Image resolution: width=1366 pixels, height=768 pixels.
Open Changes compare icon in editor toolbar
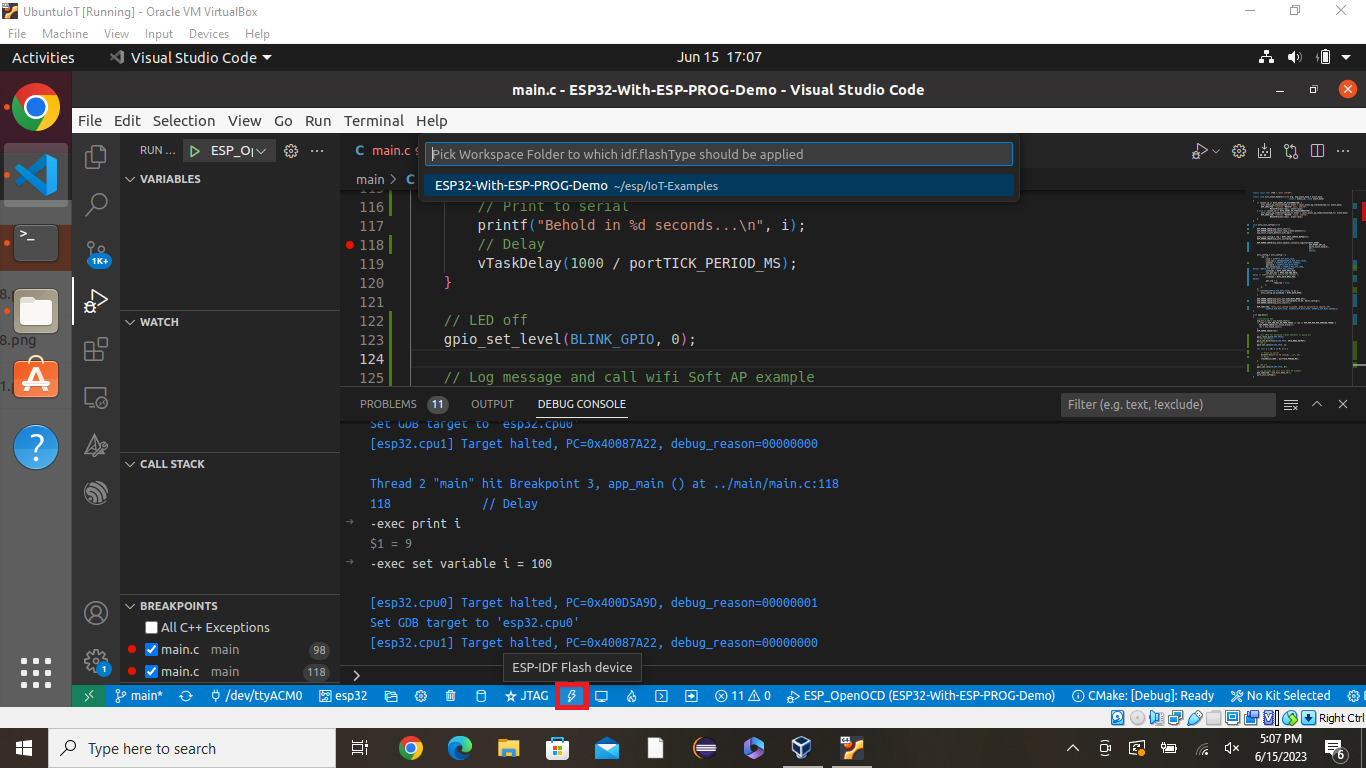1290,151
